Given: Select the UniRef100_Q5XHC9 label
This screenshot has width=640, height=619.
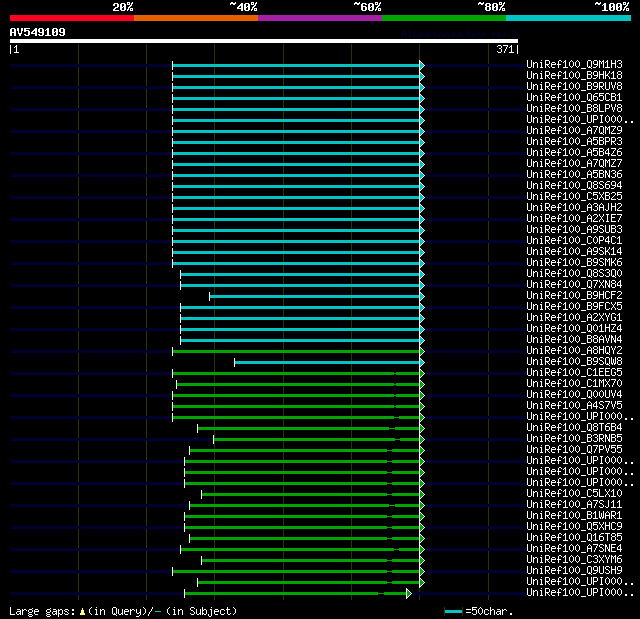Looking at the screenshot, I should [x=574, y=527].
